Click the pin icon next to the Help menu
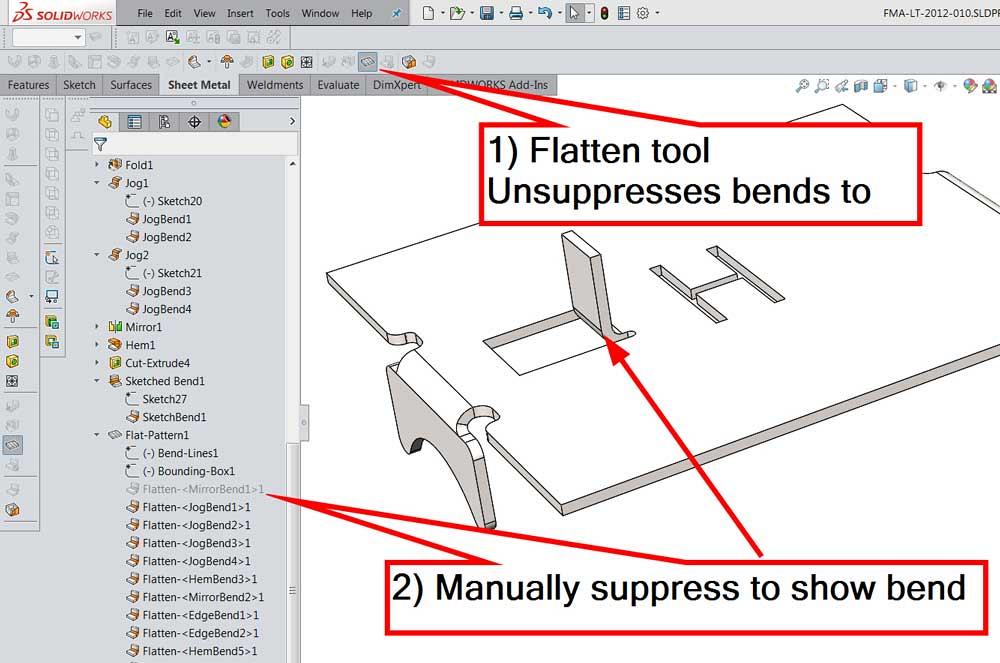1000x663 pixels. click(396, 14)
